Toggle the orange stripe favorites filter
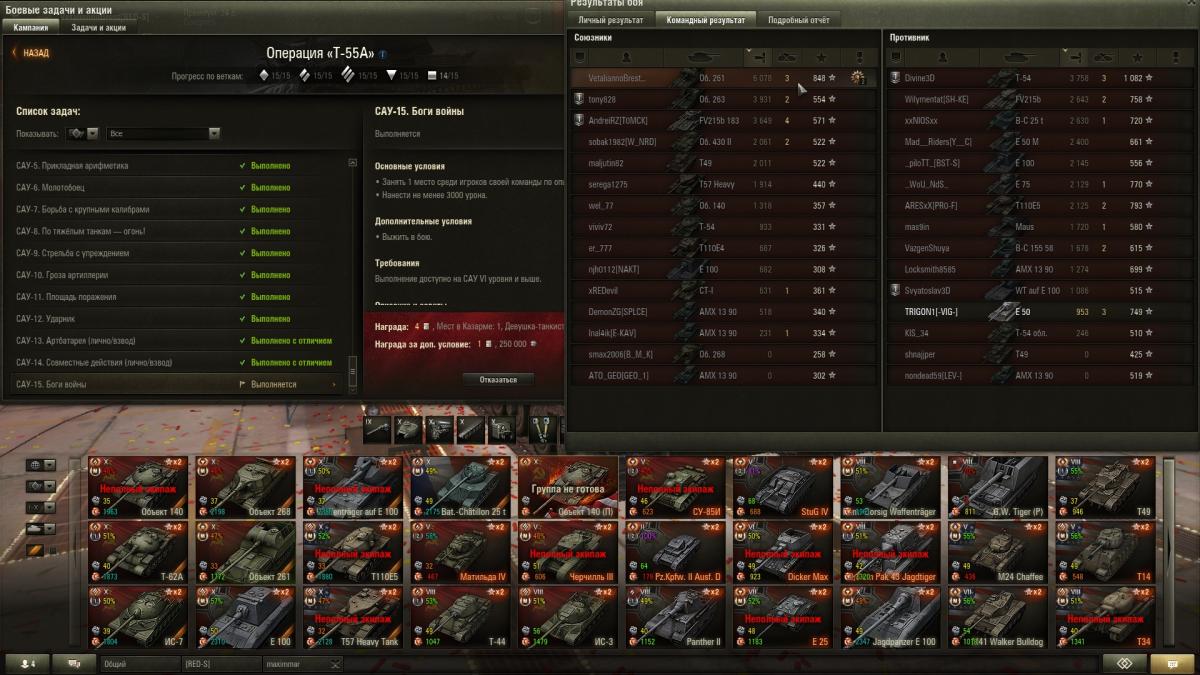 click(x=34, y=549)
